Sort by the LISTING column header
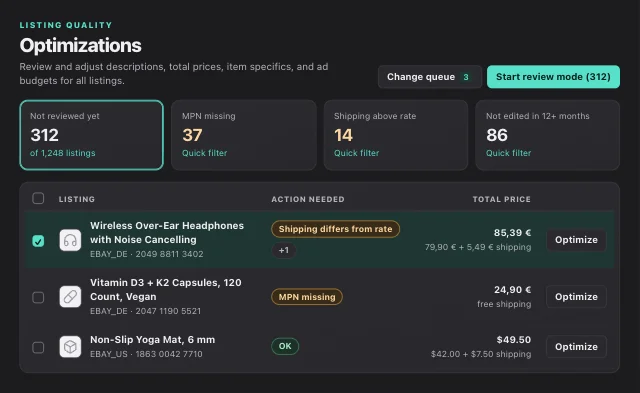640x393 pixels. pos(77,199)
